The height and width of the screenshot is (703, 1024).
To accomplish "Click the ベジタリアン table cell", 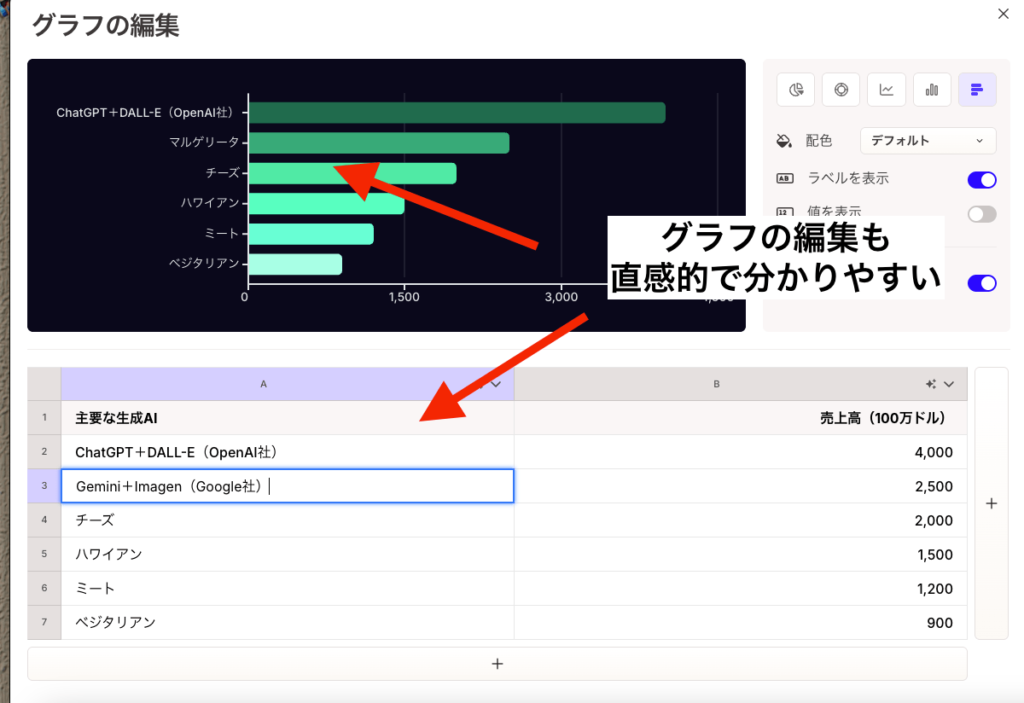I will pos(287,622).
